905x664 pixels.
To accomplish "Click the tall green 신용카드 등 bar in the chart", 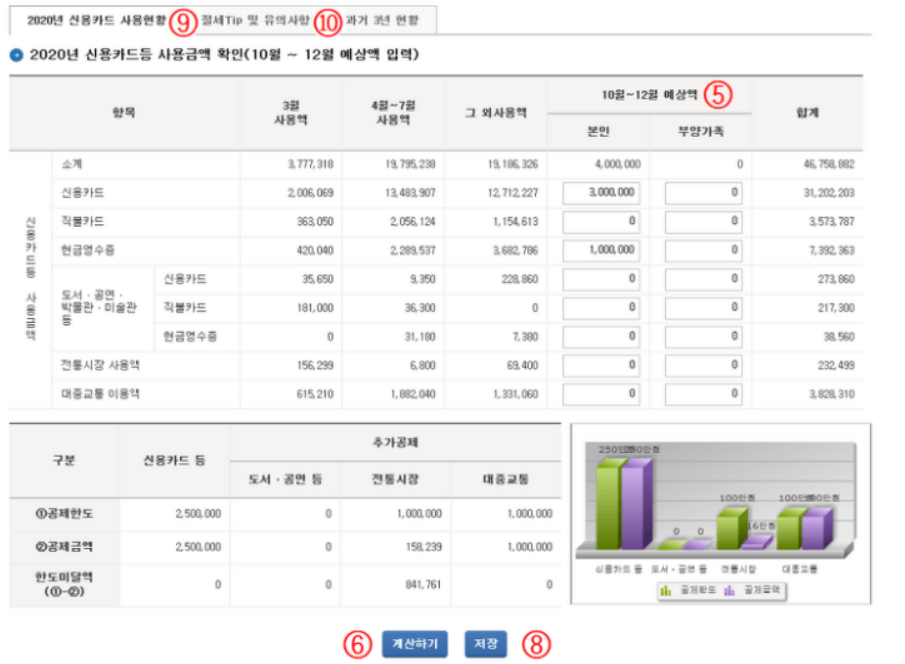I will pos(608,505).
